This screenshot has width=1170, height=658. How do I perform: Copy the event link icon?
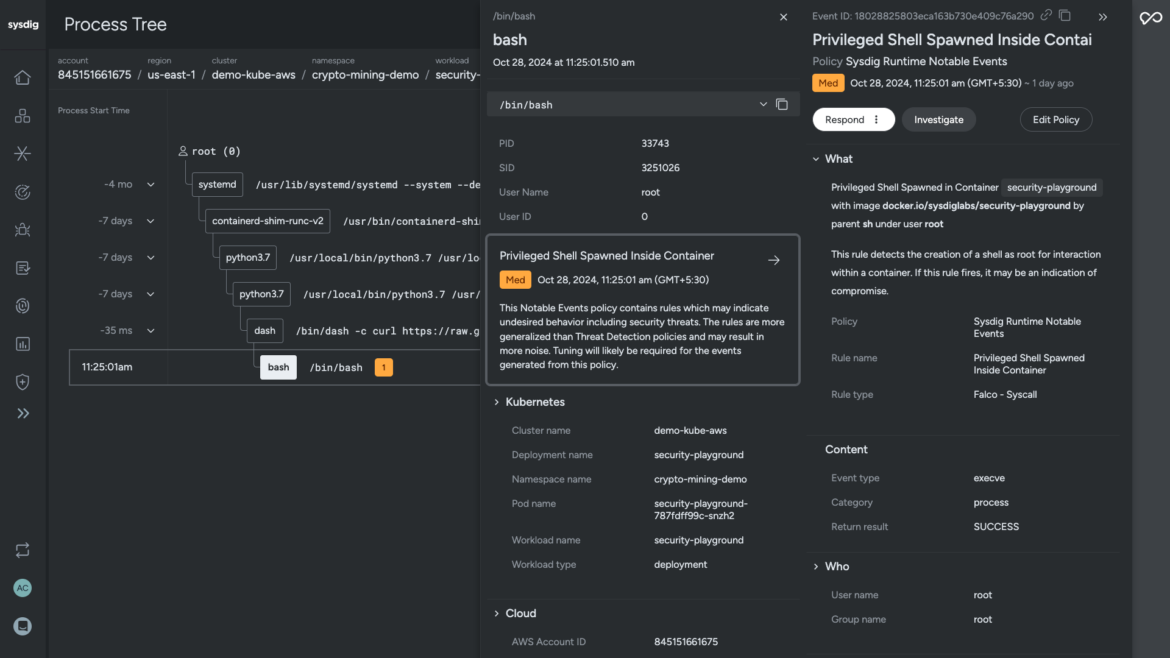click(x=1046, y=16)
